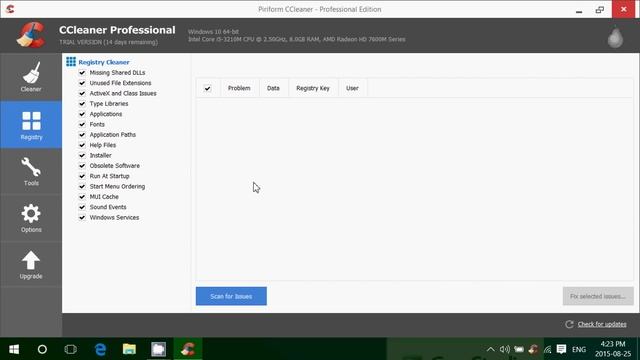Click the network Wi-Fi tray icon
Image resolution: width=640 pixels, height=360 pixels.
pos(547,349)
